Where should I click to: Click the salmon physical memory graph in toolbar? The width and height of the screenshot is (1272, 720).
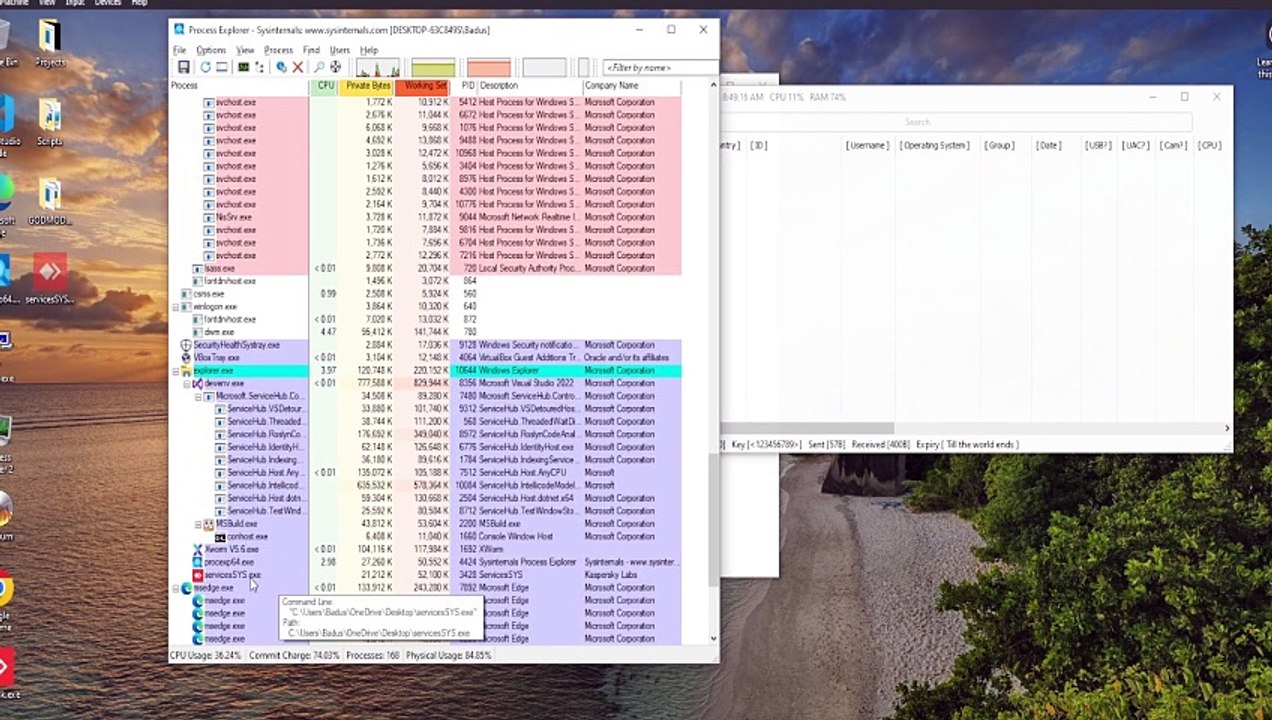tap(489, 68)
